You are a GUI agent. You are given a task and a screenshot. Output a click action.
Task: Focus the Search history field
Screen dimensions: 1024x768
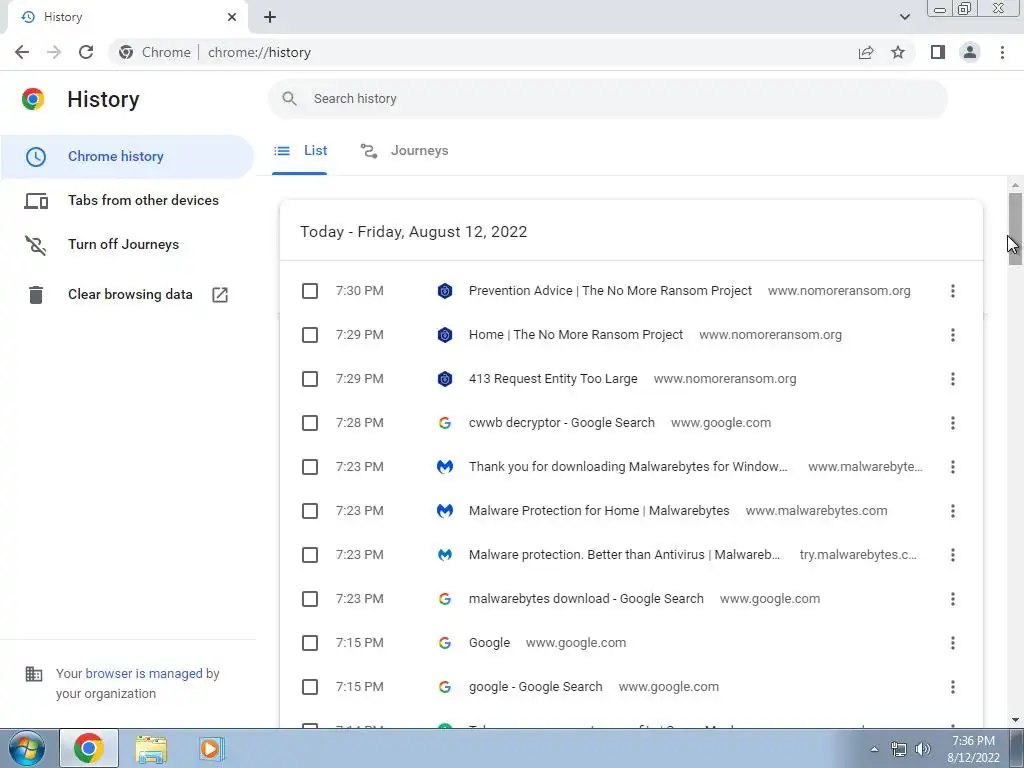(x=607, y=99)
